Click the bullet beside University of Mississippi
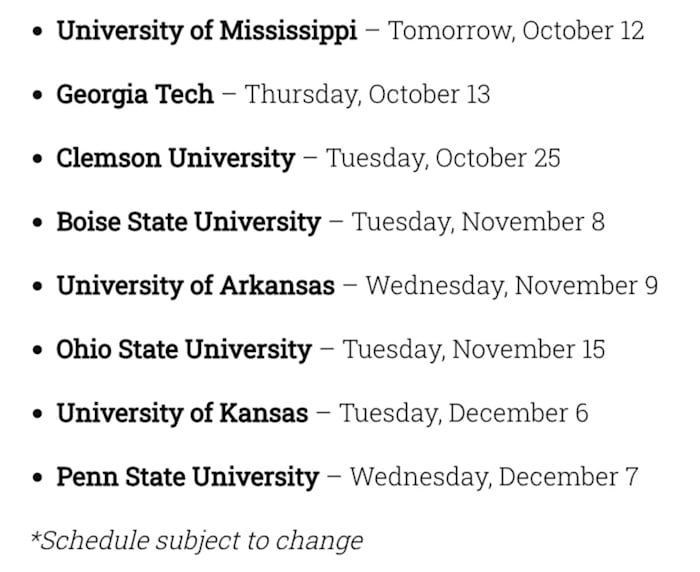Screen dimensions: 700x572 [x=38, y=32]
